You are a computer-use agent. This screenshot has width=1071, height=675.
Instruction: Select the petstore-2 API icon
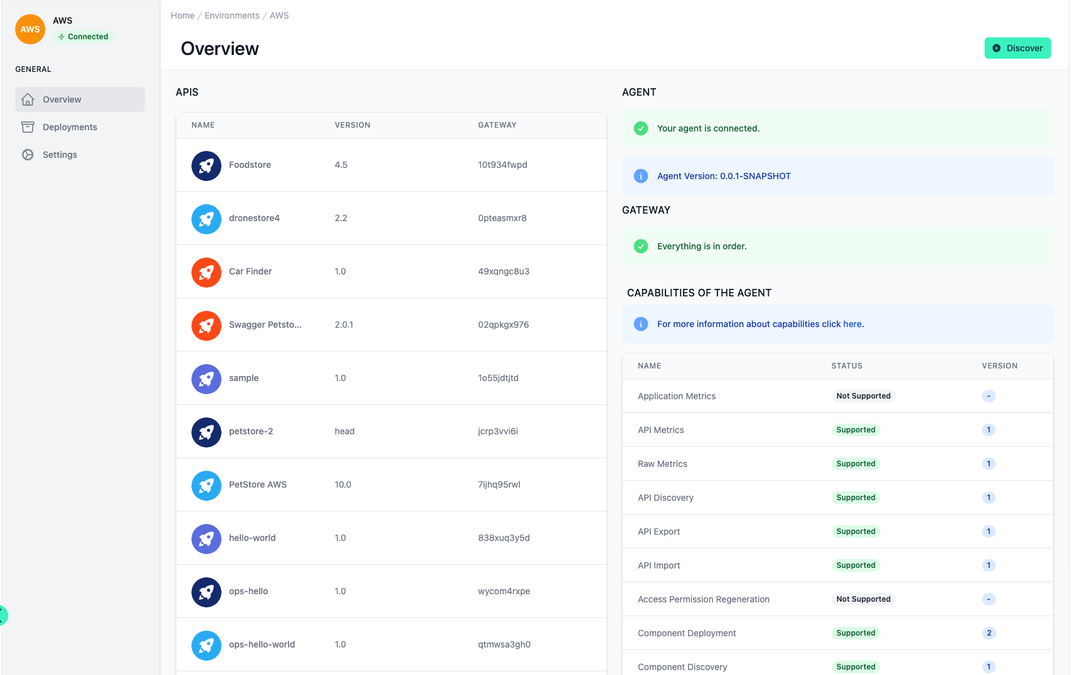point(205,431)
